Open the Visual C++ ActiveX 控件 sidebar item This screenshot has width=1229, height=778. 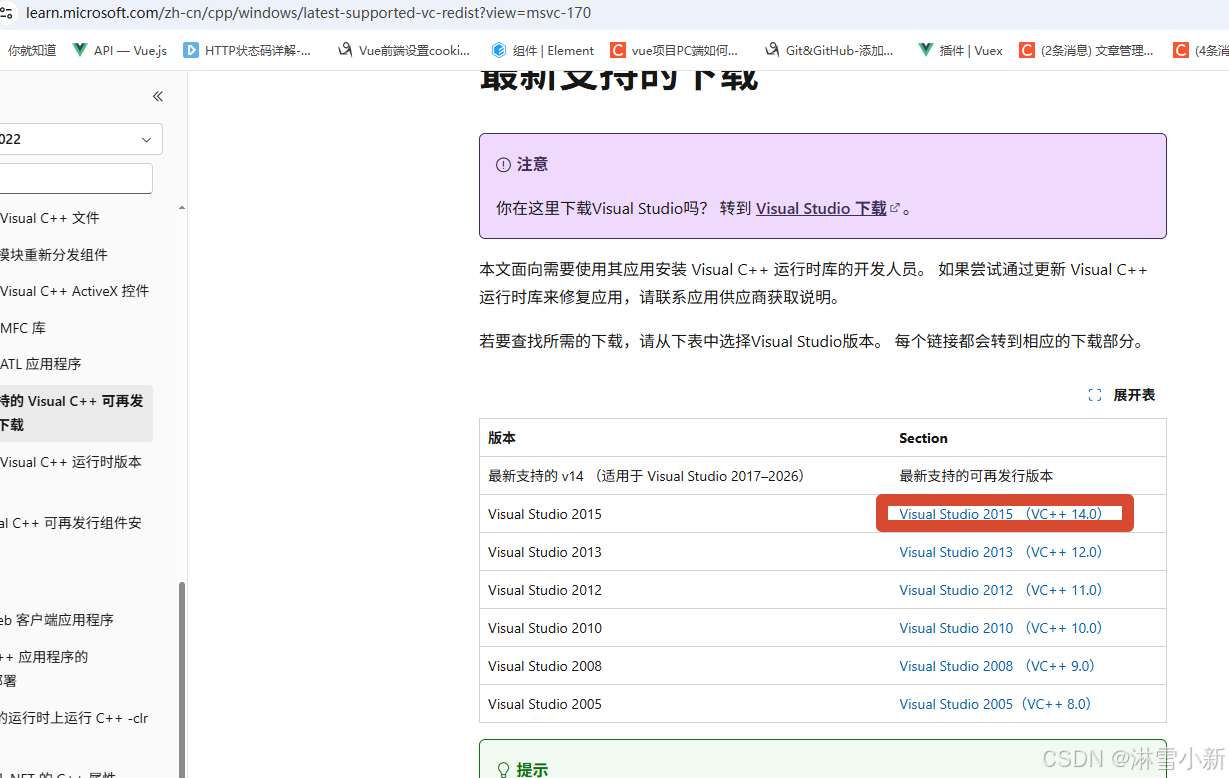click(75, 291)
